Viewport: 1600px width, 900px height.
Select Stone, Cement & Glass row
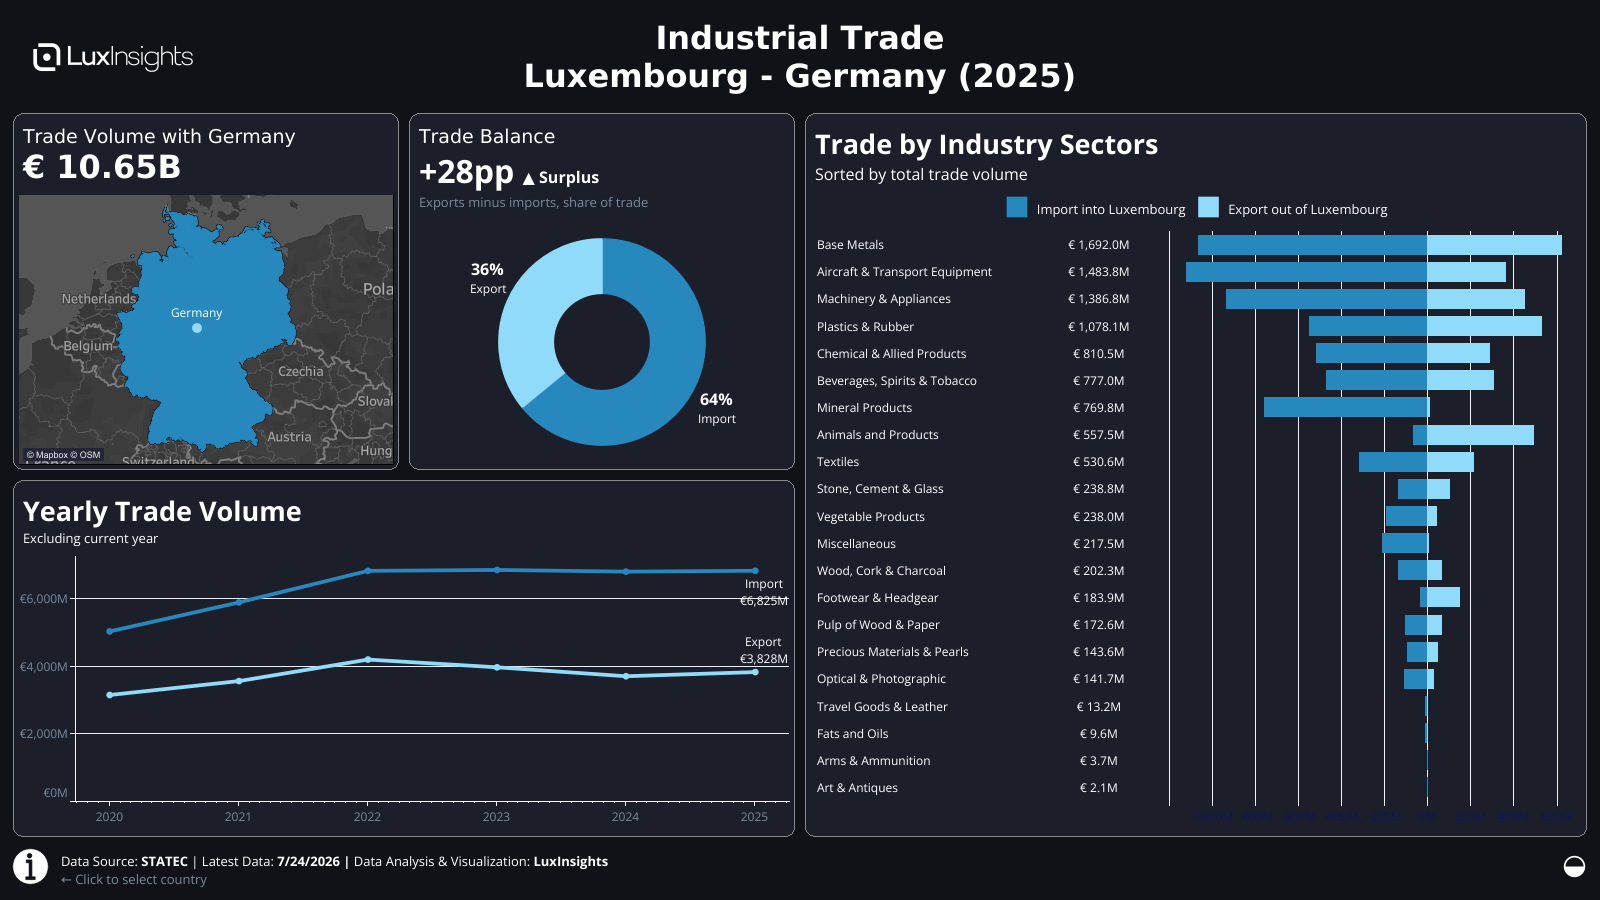tap(1190, 489)
